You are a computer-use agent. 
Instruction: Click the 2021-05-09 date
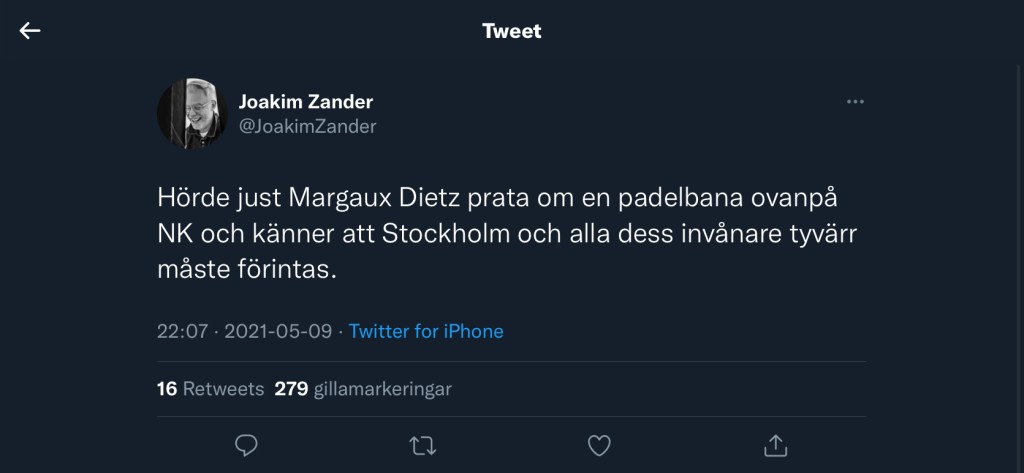[x=279, y=331]
